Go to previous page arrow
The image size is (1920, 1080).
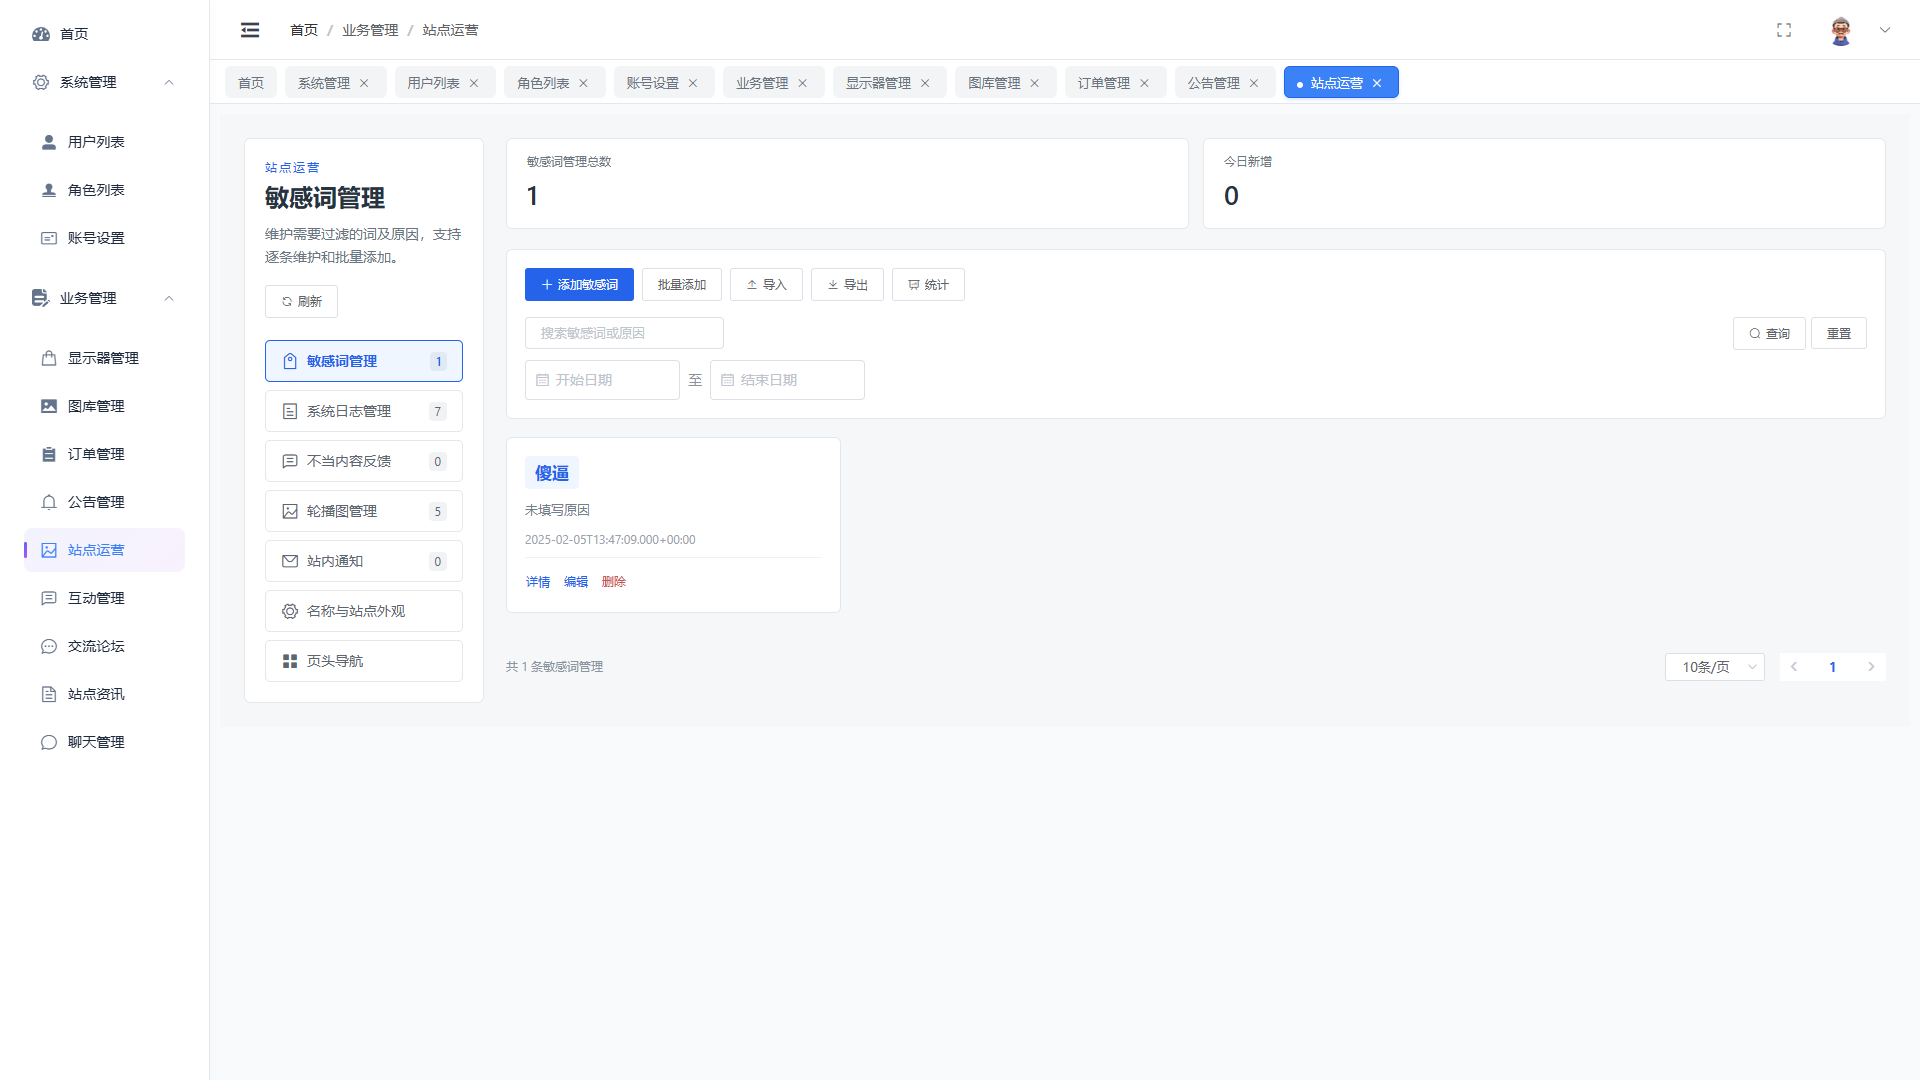coord(1794,667)
